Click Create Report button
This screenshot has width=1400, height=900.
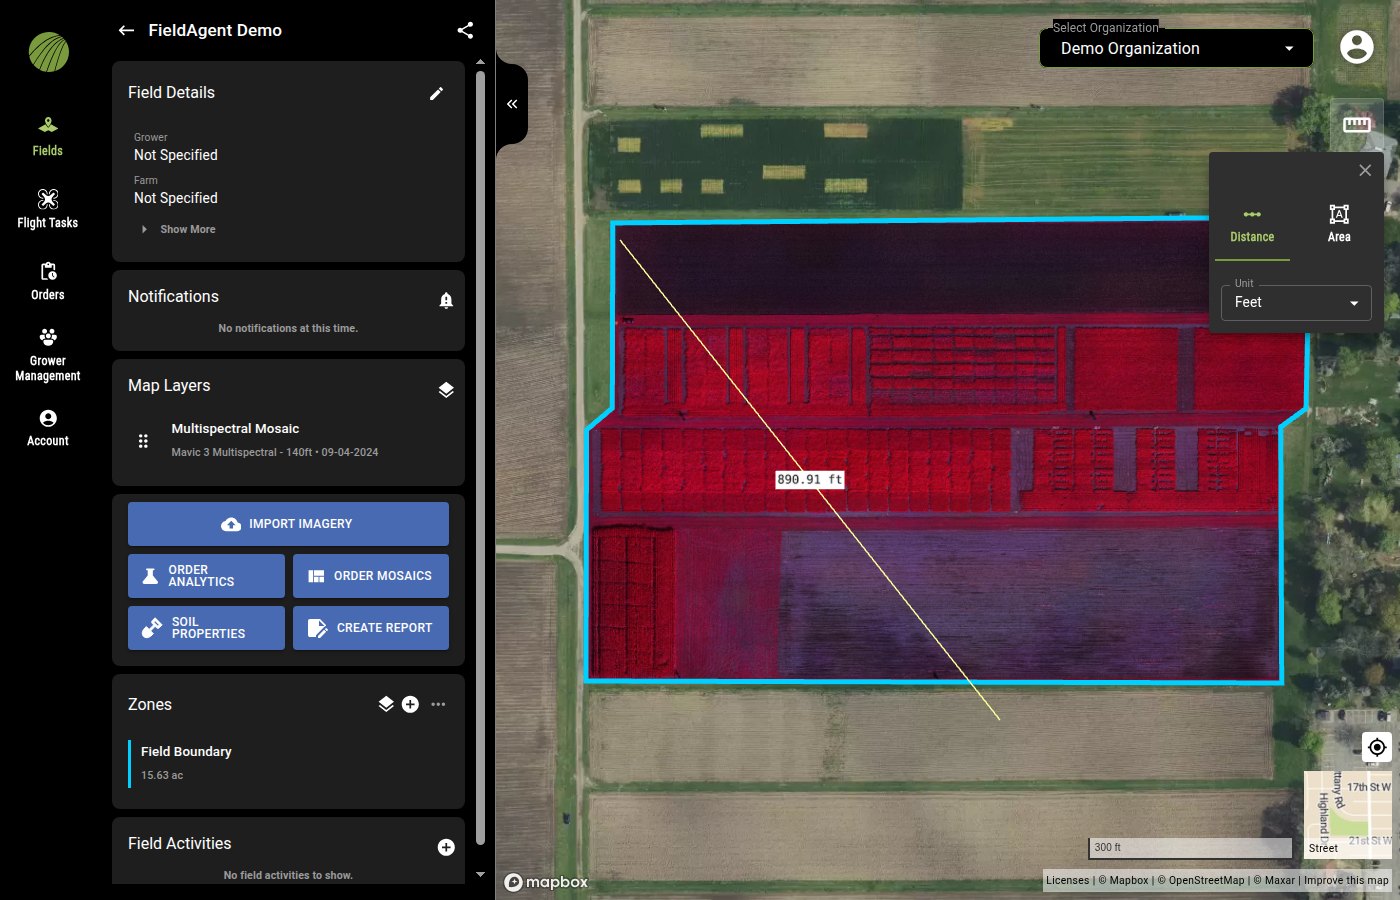[371, 628]
